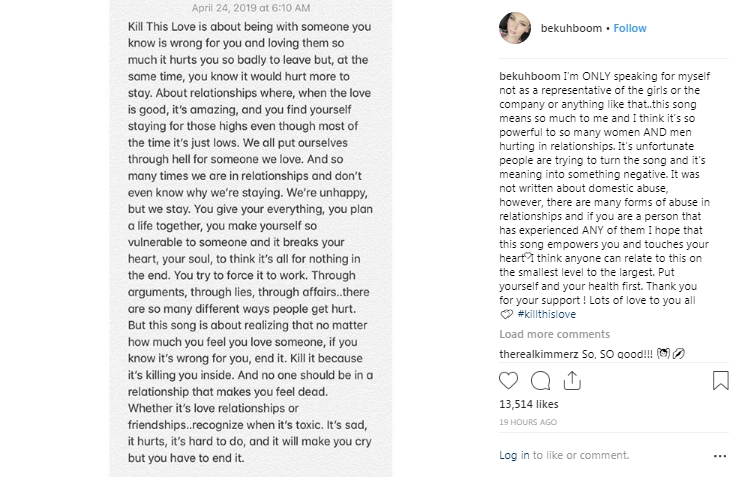Click the 'to like or comment' field

[x=581, y=455]
